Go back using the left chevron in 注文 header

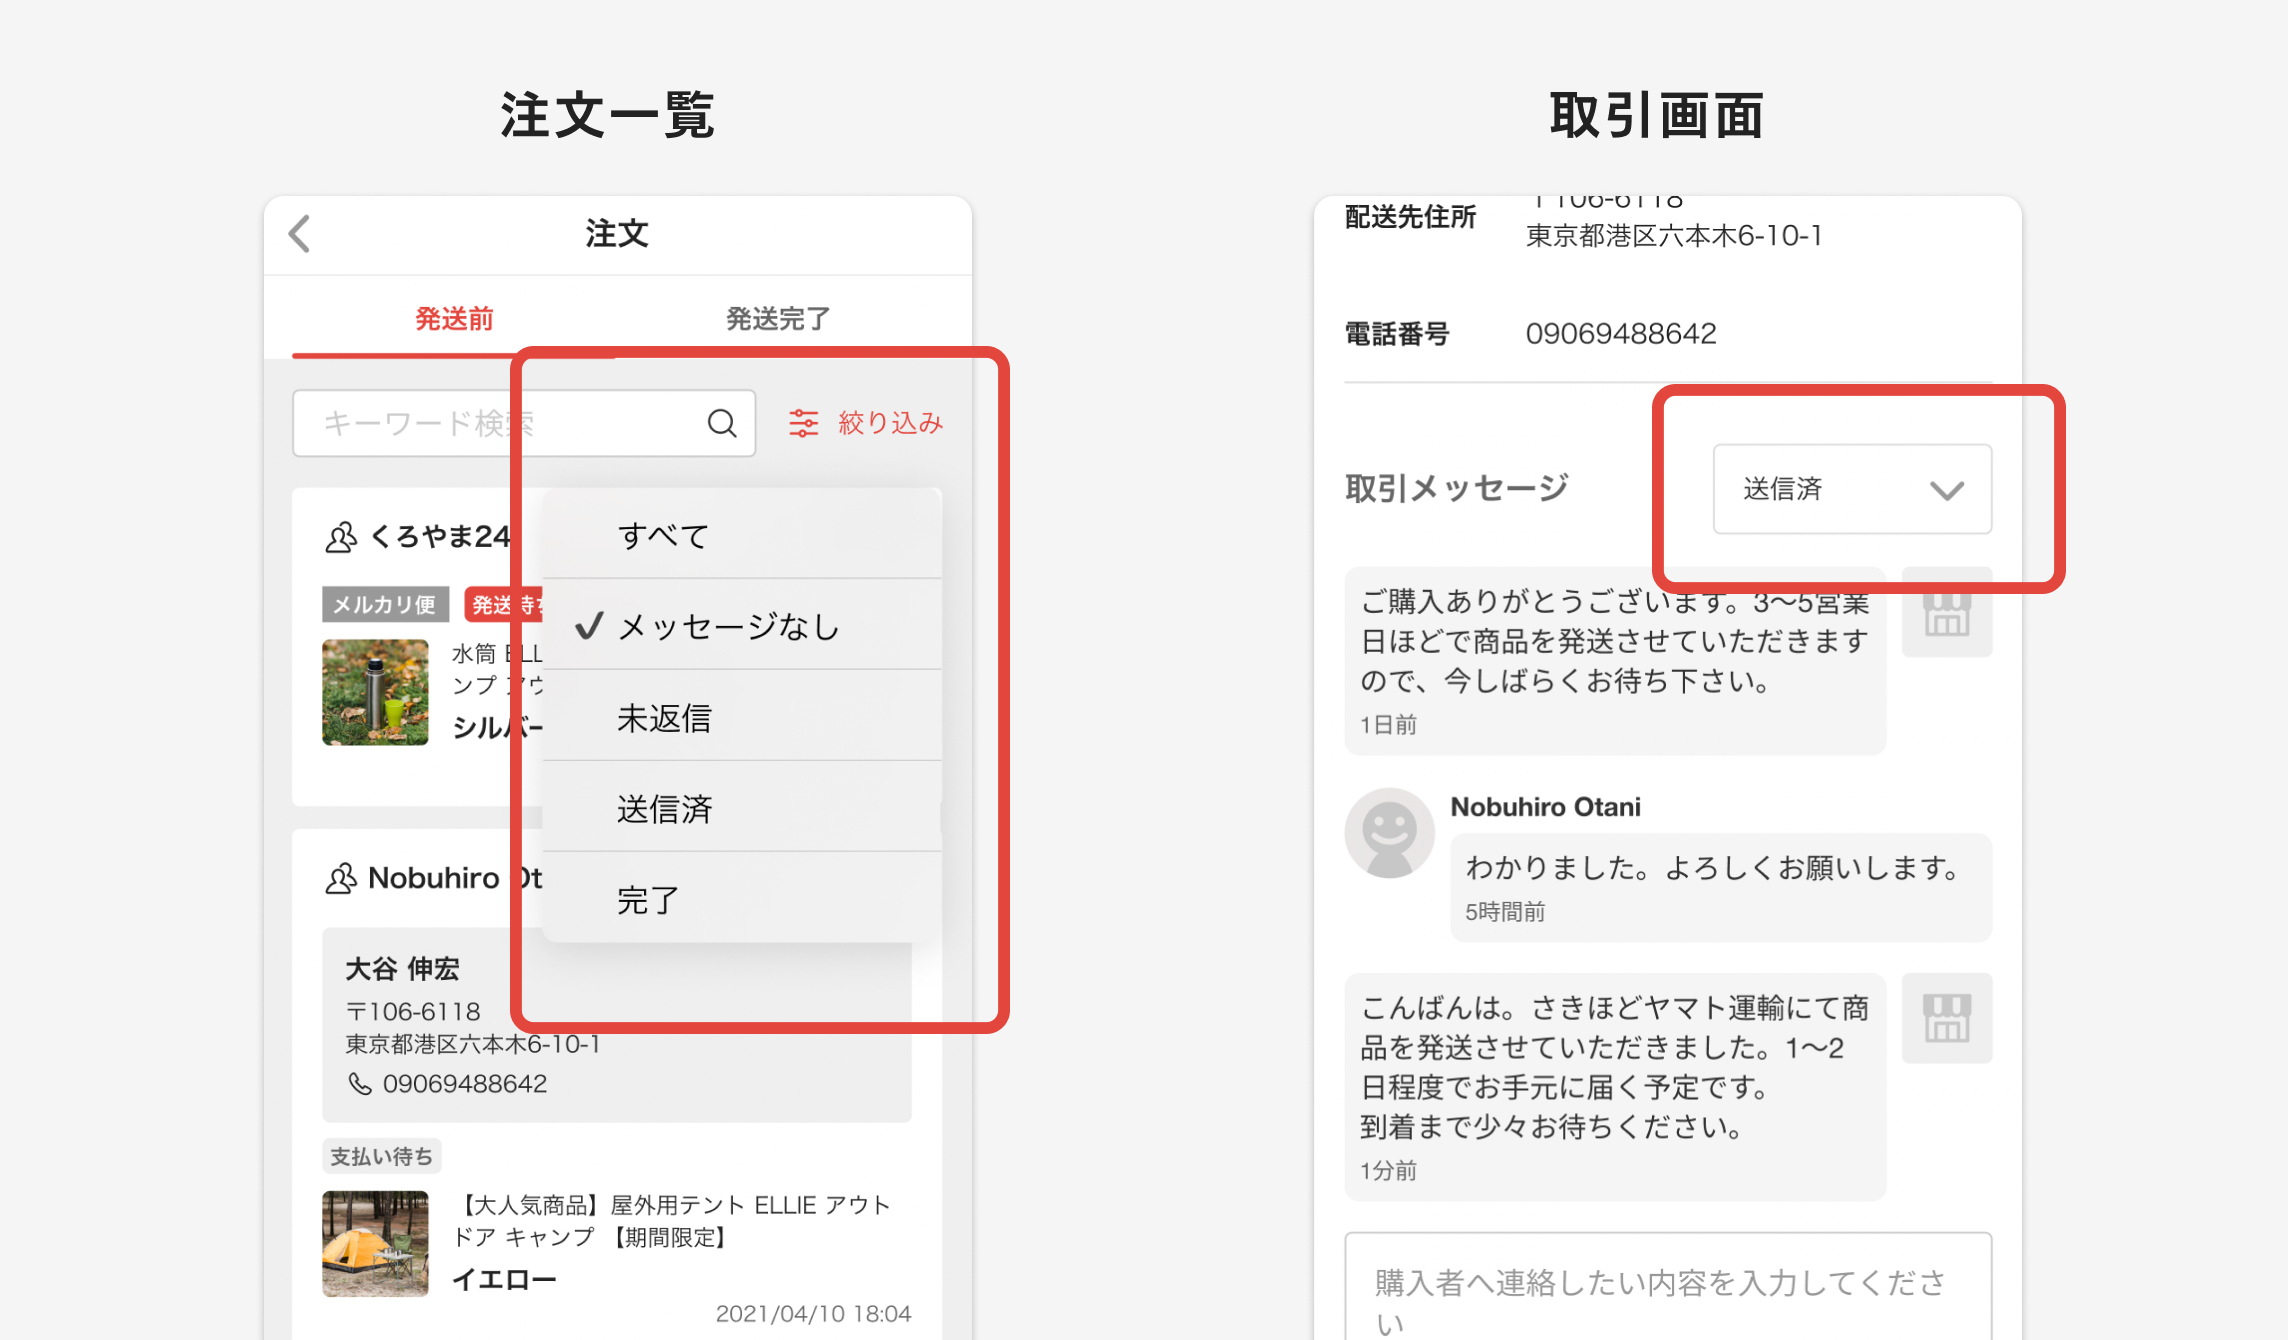pos(299,234)
